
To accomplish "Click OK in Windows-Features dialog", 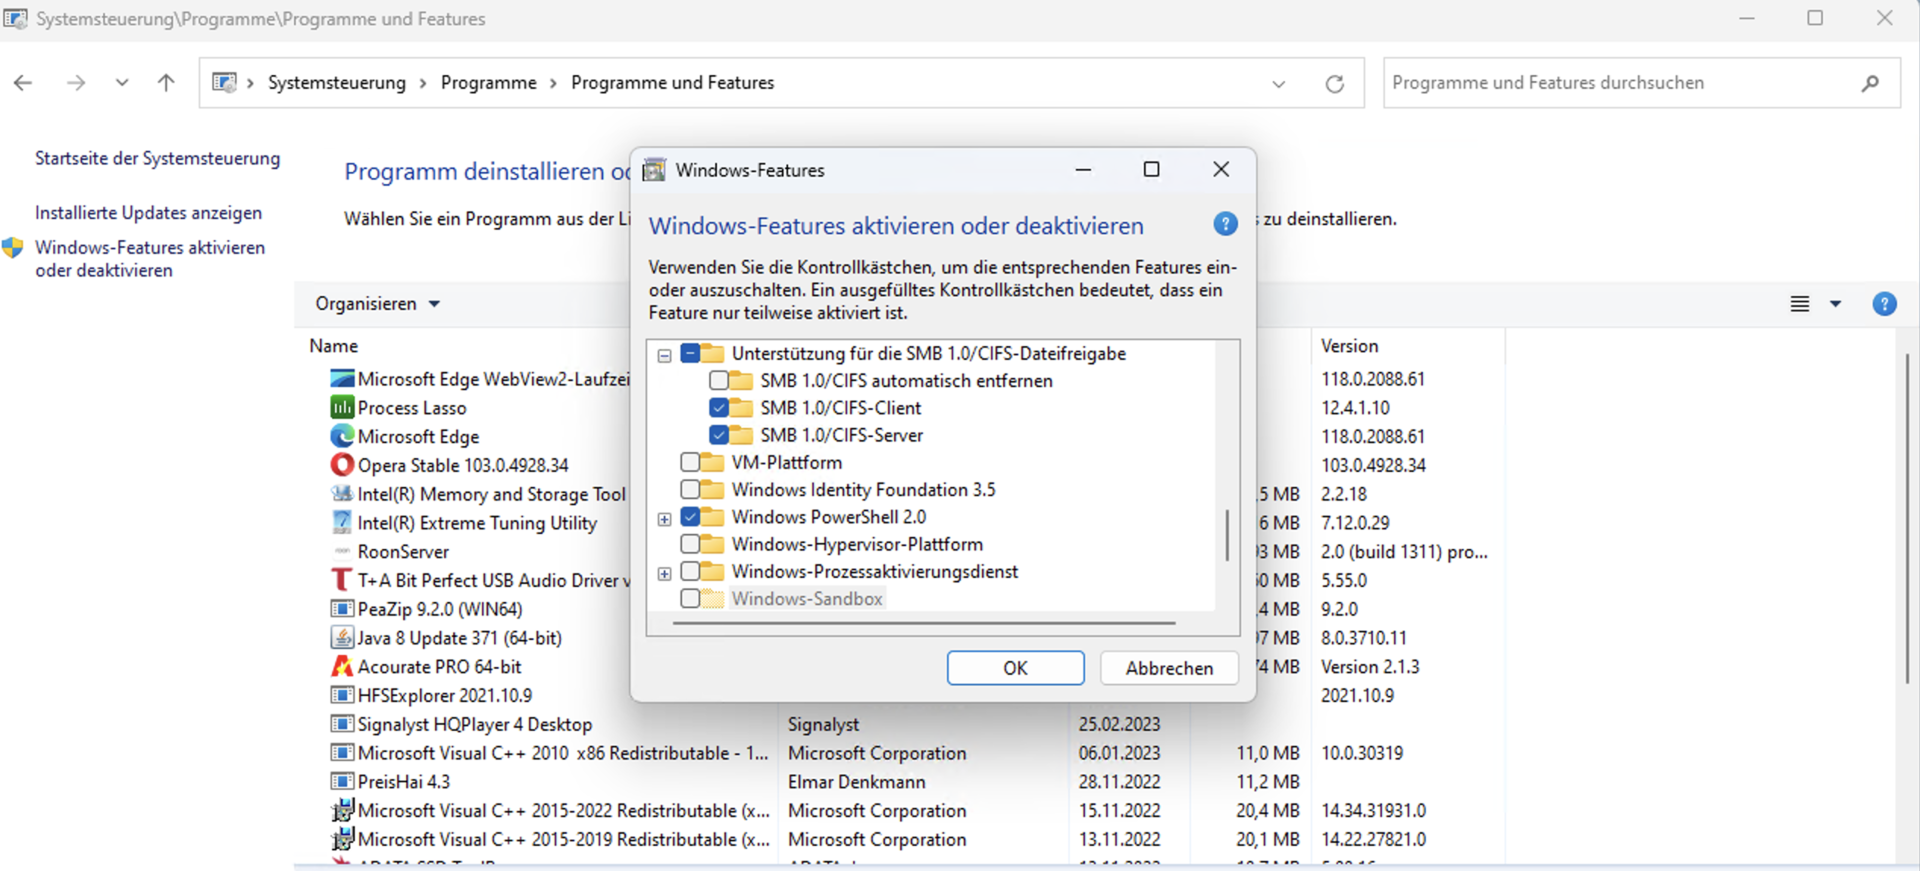I will [1015, 668].
